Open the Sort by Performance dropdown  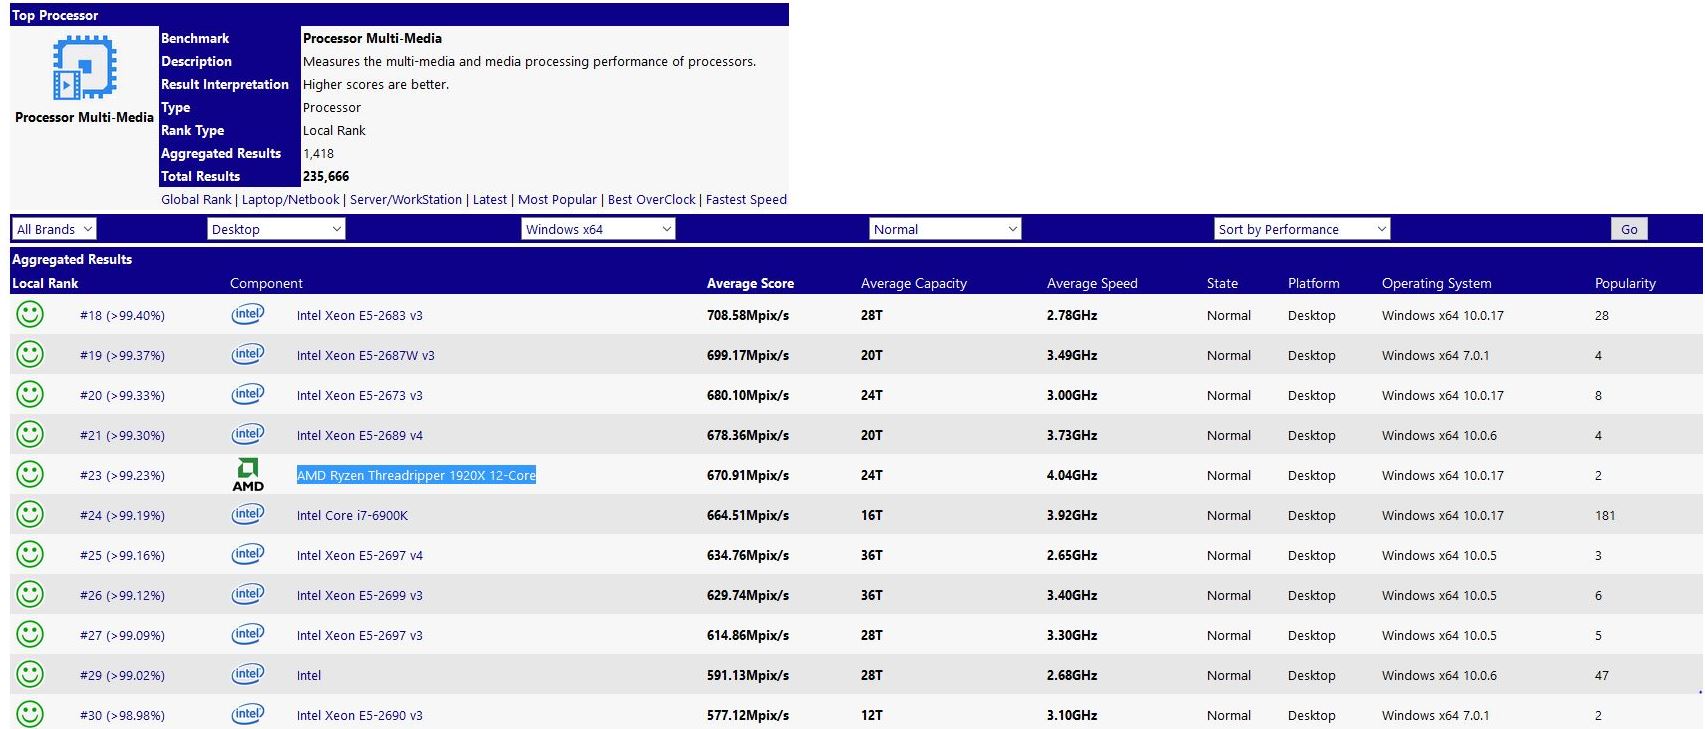(1302, 229)
